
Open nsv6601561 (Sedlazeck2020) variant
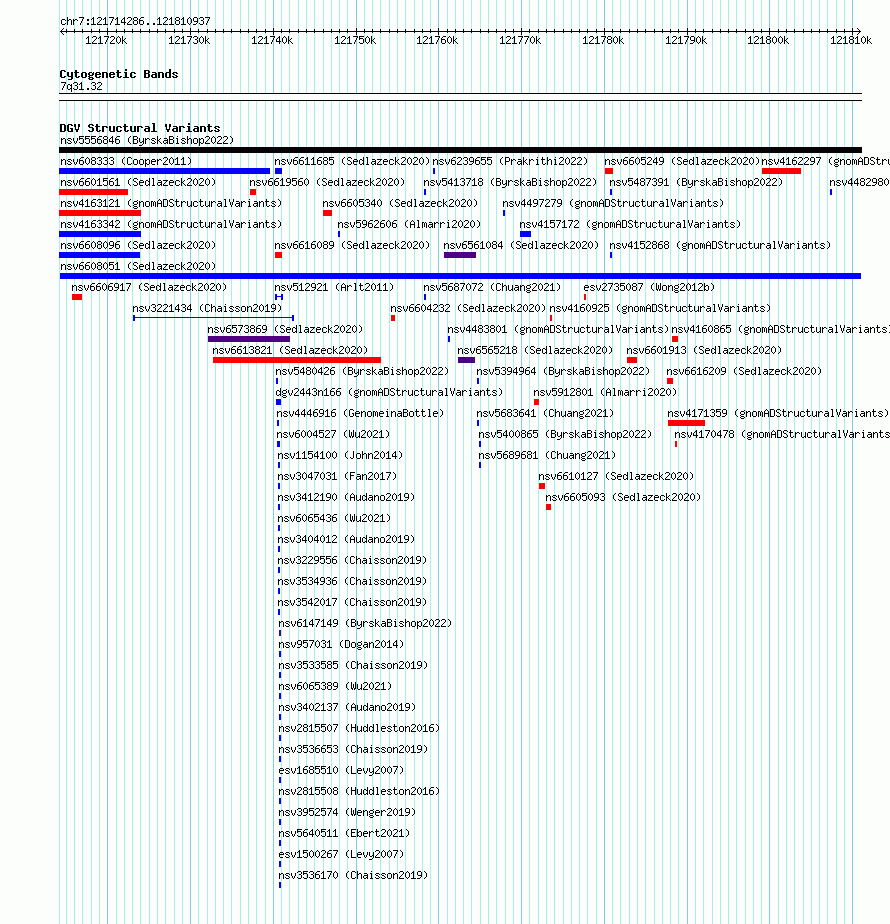[138, 183]
